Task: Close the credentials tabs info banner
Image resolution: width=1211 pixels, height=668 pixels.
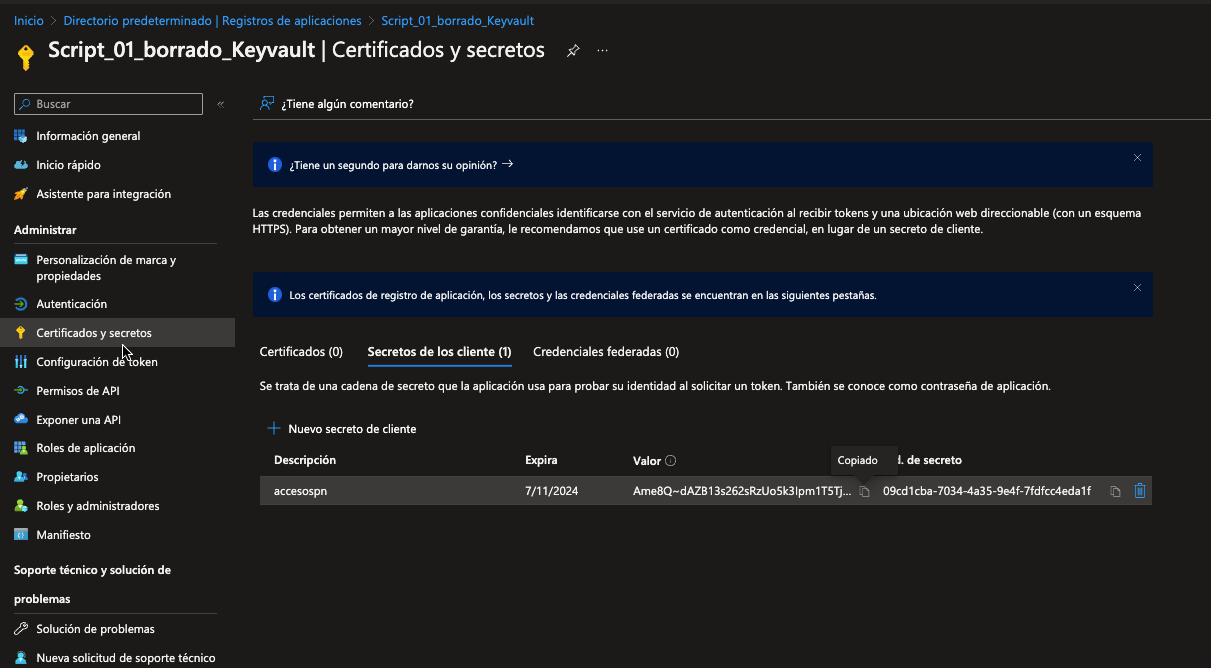Action: point(1137,288)
